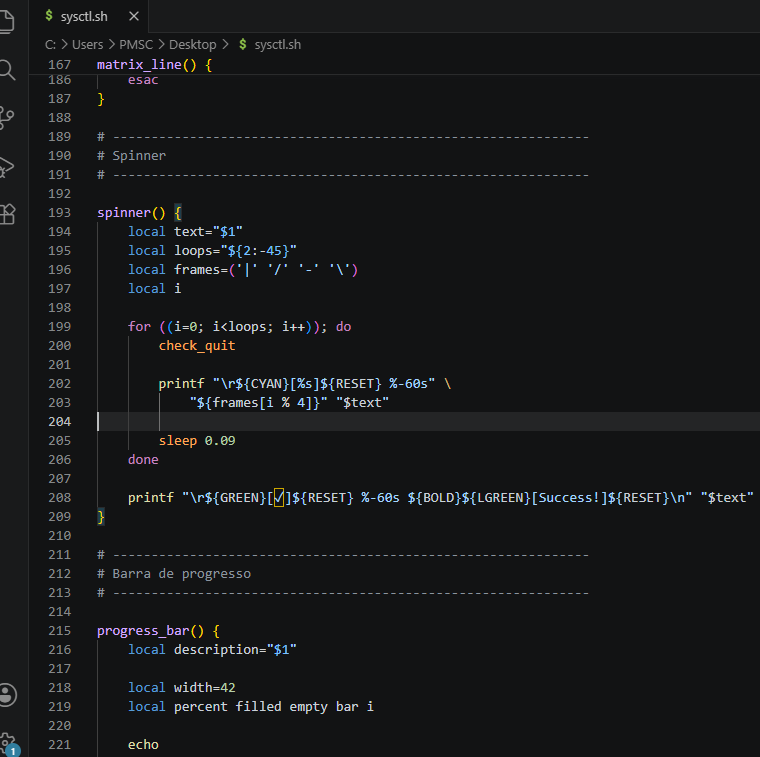
Task: Open the Search icon in activity bar
Action: point(7,70)
